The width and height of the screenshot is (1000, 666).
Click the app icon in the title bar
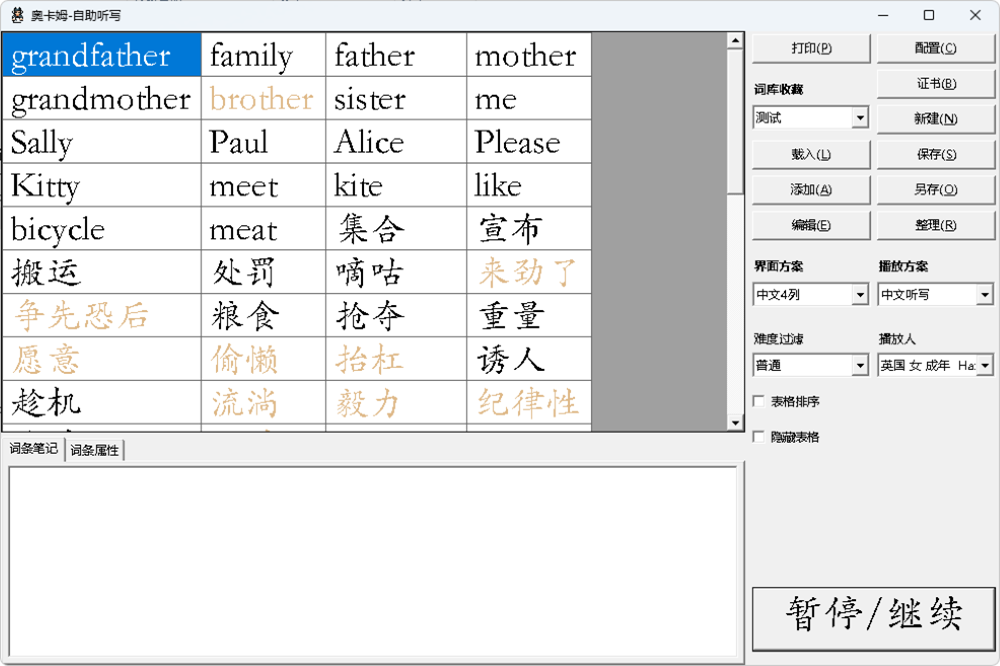[17, 16]
